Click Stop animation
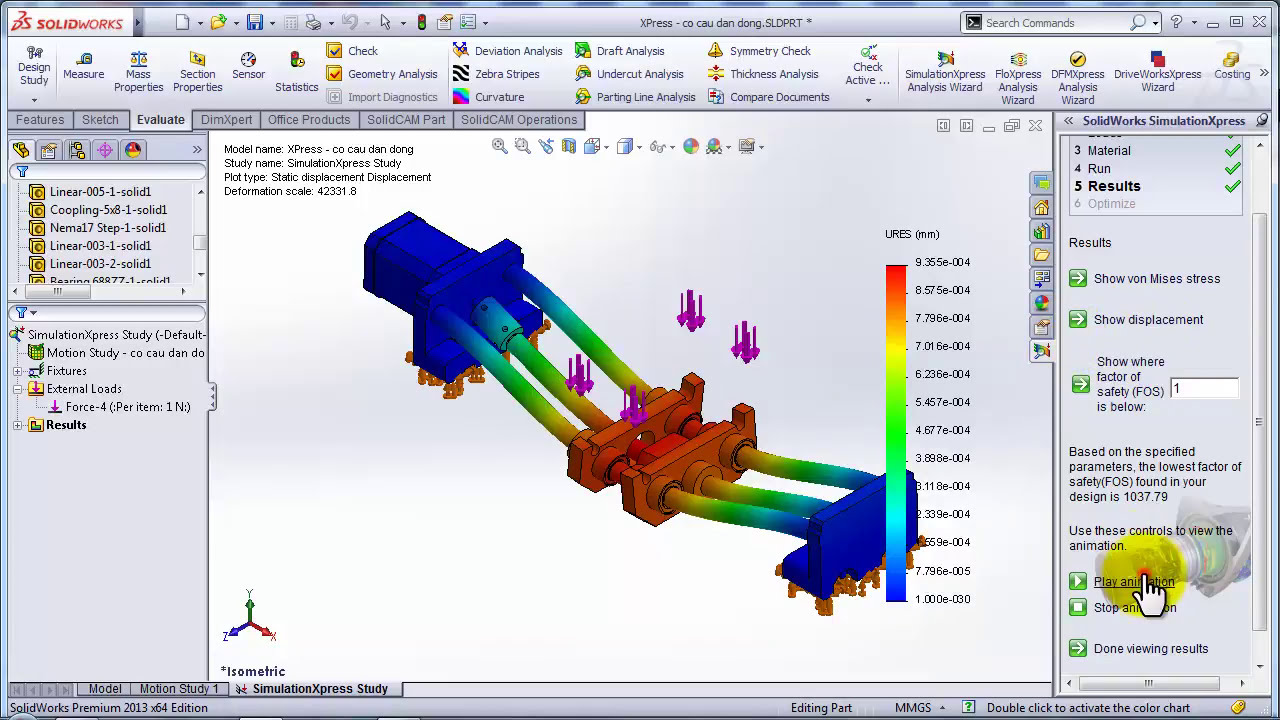 (1123, 607)
